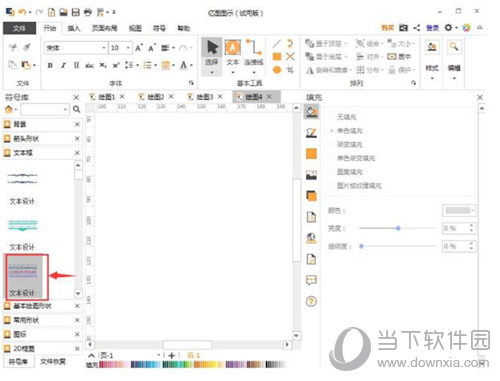Open the comment bubble icon in right sidebar
Viewport: 500px width, 381px height.
tap(311, 280)
